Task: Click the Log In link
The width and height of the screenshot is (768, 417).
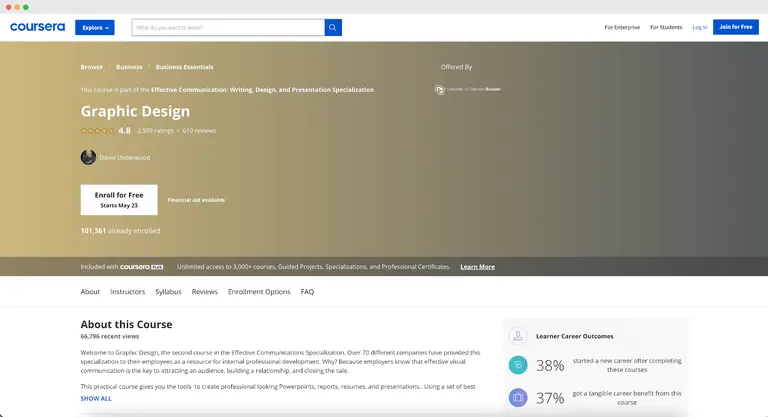Action: tap(699, 27)
